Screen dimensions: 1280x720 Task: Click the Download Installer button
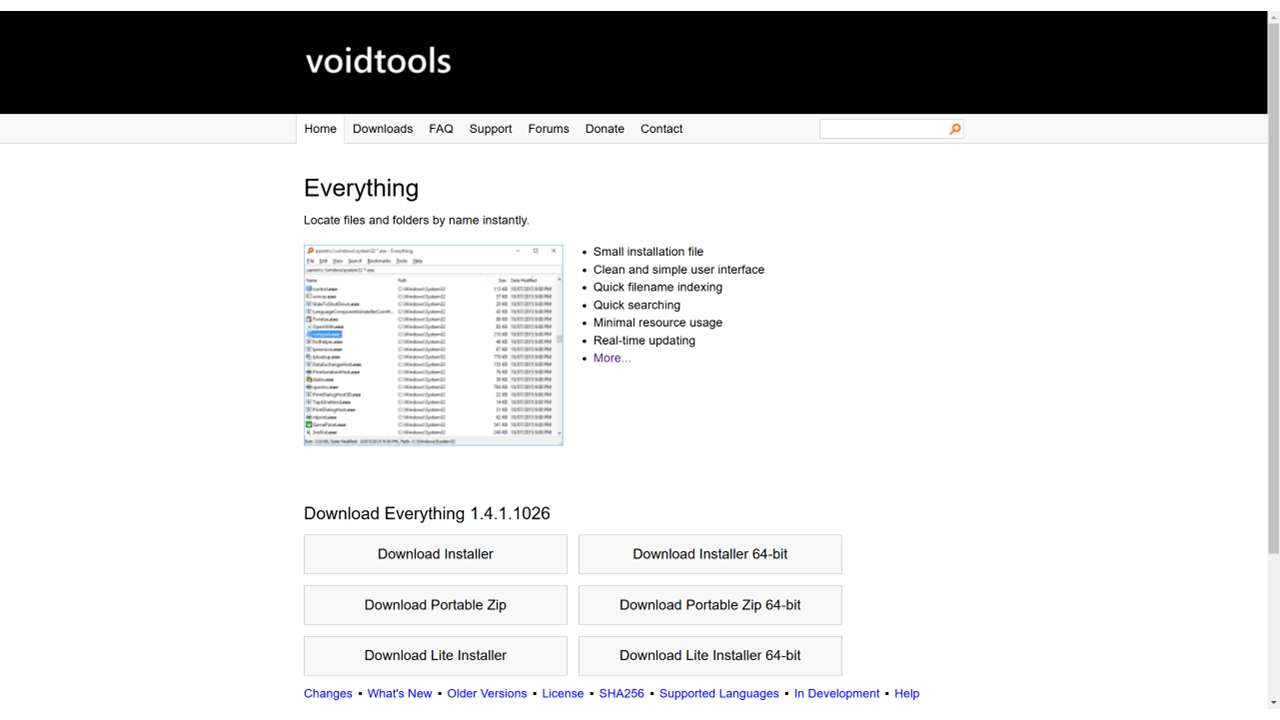[x=435, y=554]
